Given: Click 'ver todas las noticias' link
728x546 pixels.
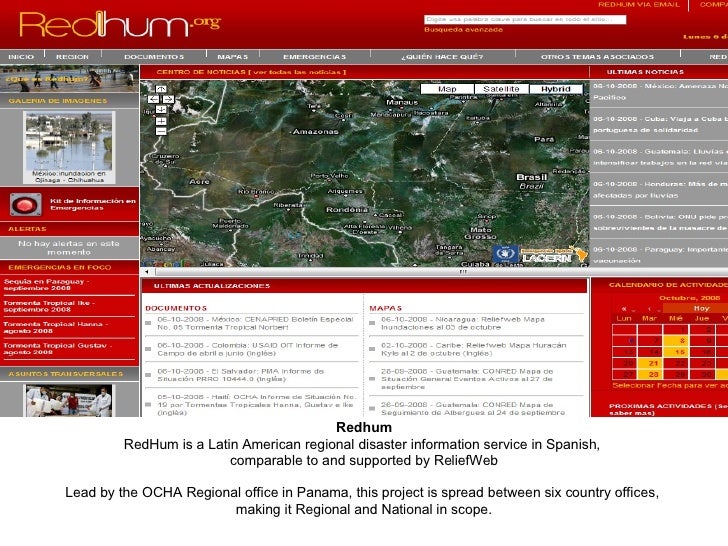Looking at the screenshot, I should pyautogui.click(x=297, y=72).
